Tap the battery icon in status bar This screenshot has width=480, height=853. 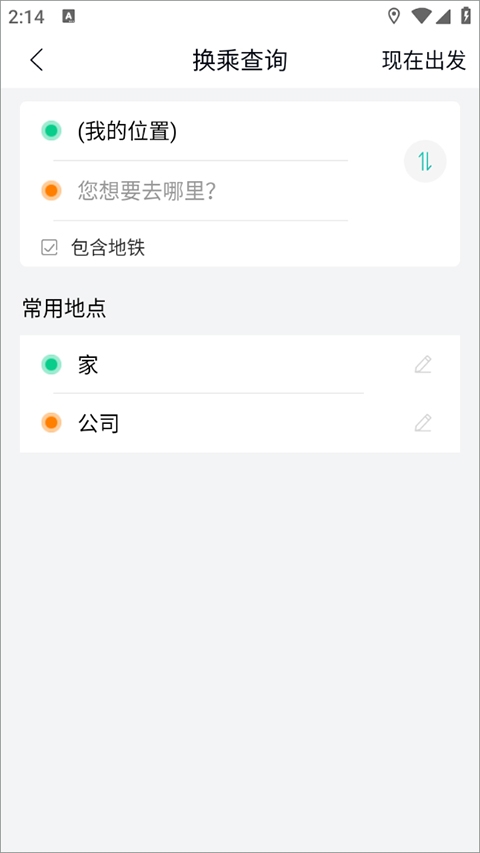tap(466, 16)
